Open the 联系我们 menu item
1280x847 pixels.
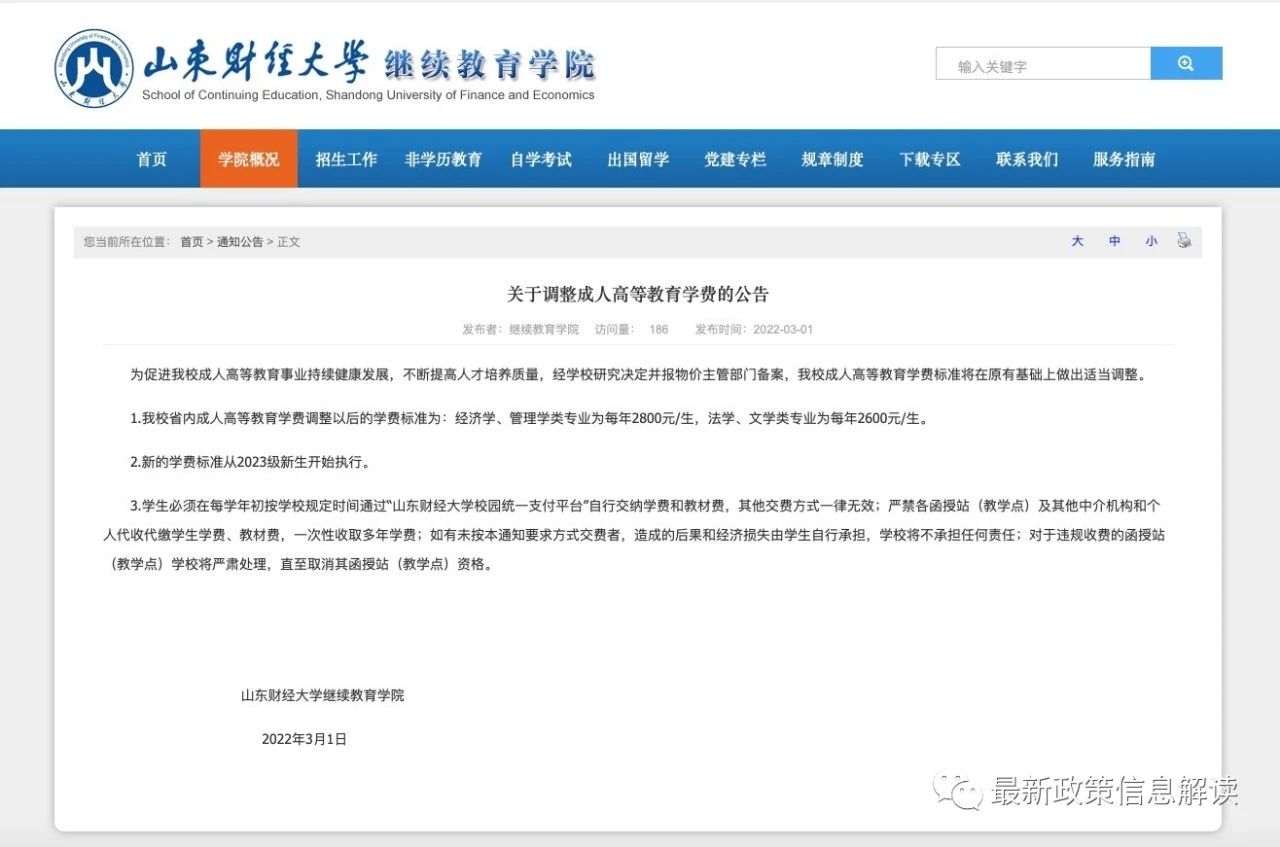point(1027,159)
